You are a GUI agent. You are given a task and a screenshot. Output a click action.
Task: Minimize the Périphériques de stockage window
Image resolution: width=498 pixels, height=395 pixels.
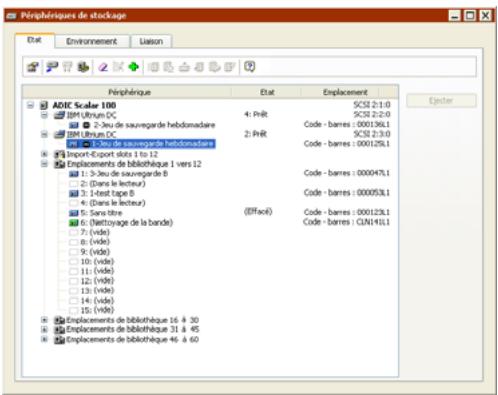[x=455, y=16]
